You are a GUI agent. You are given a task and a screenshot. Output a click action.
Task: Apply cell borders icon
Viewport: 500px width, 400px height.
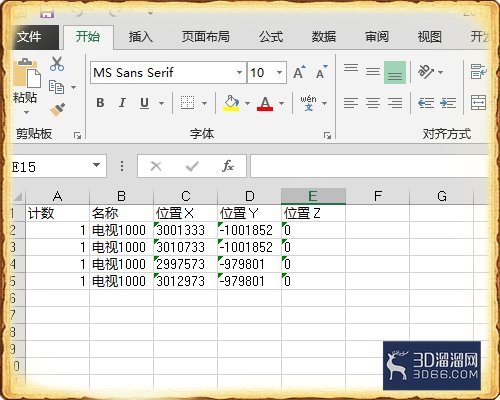(187, 103)
